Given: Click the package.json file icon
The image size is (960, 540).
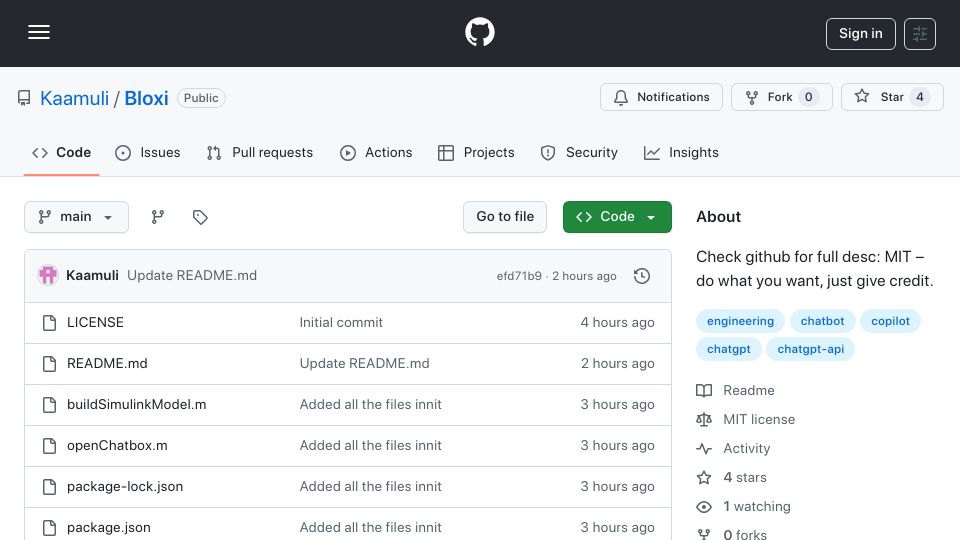Looking at the screenshot, I should click(x=50, y=528).
